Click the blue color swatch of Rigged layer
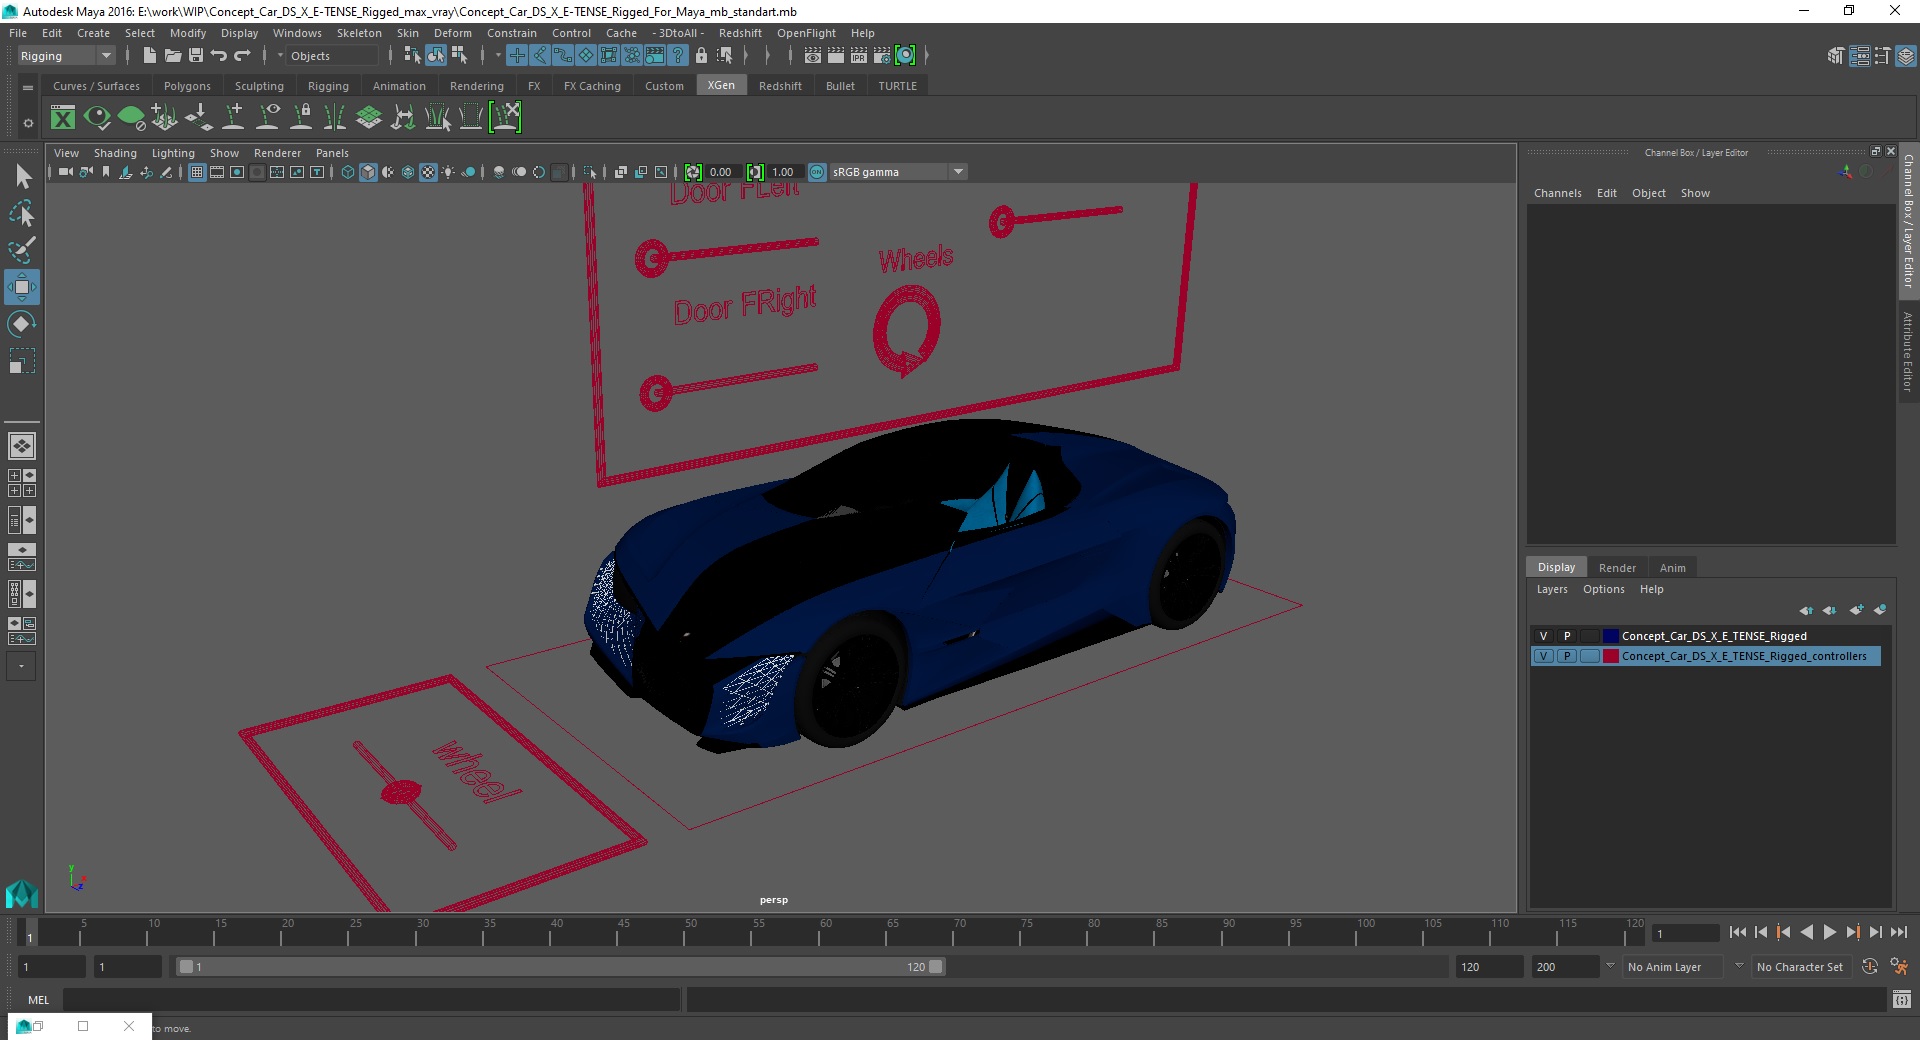The image size is (1920, 1040). point(1610,636)
